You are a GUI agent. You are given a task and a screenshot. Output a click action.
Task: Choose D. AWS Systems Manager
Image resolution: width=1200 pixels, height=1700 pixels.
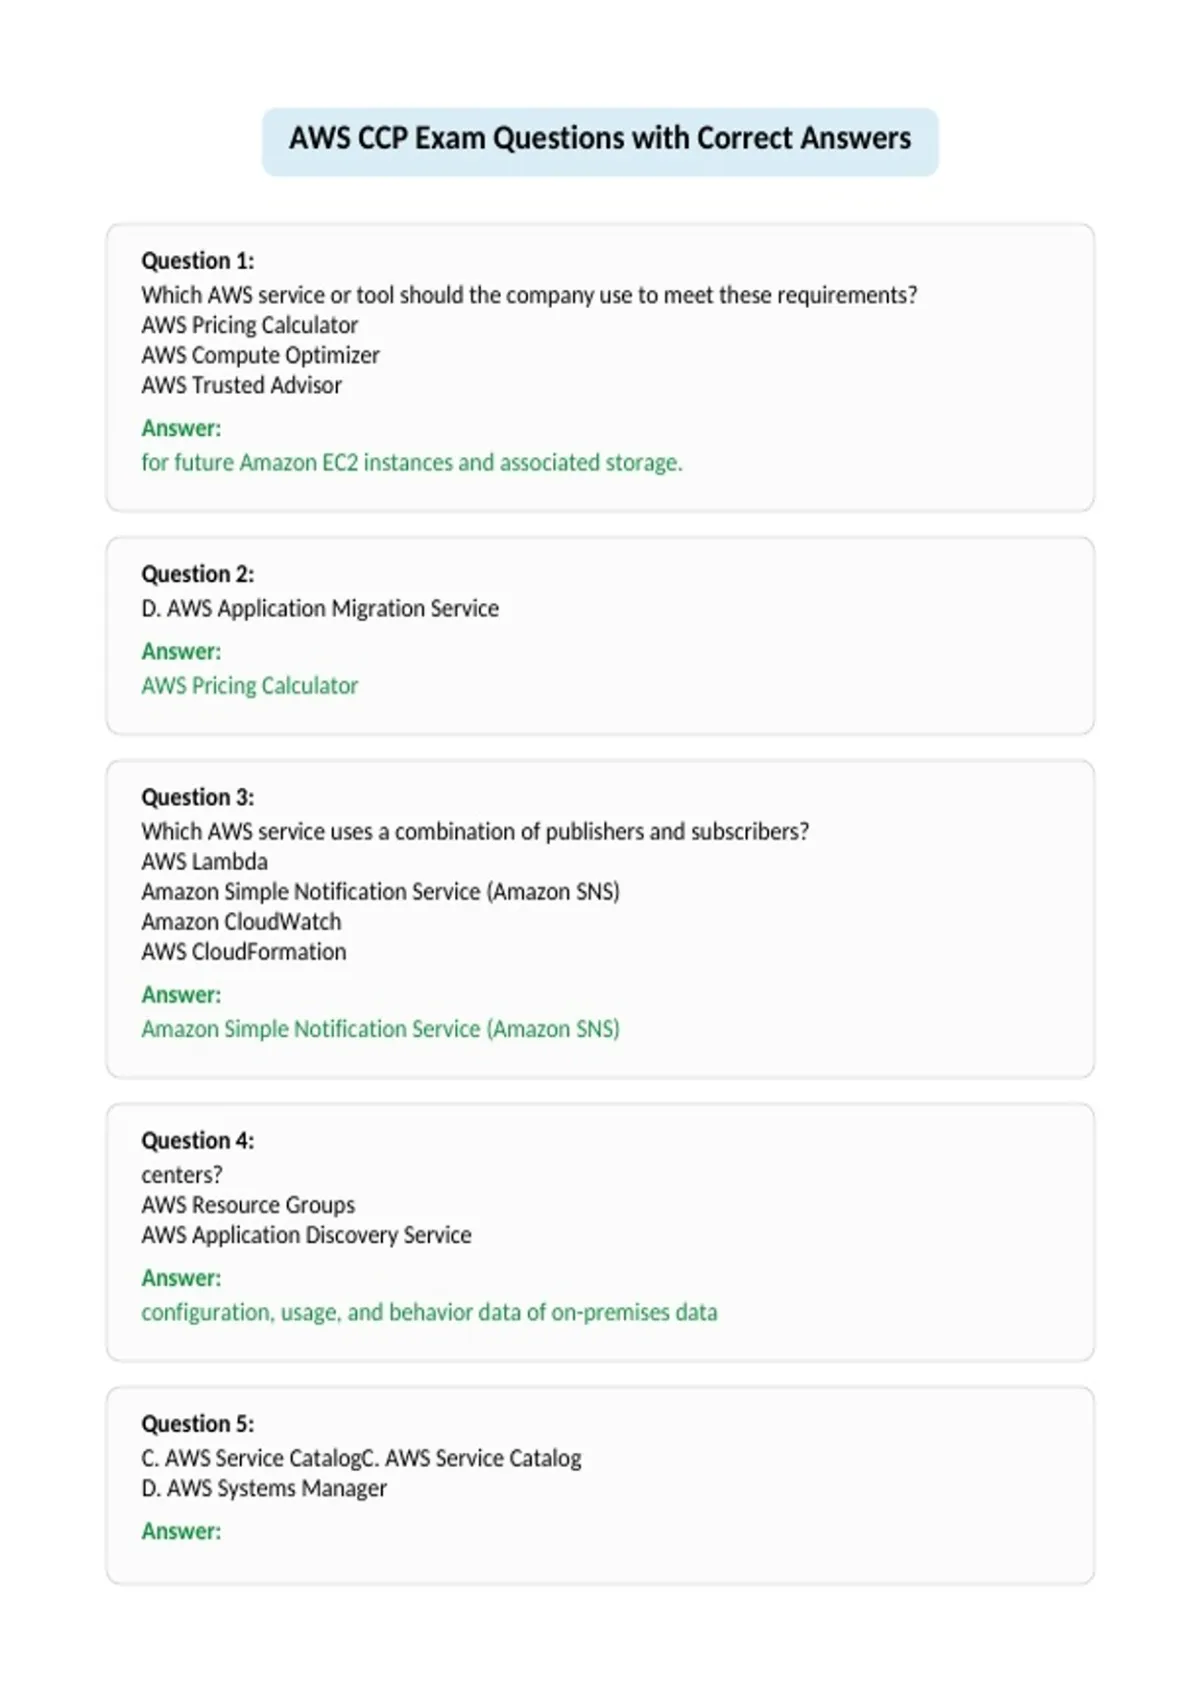(263, 1488)
